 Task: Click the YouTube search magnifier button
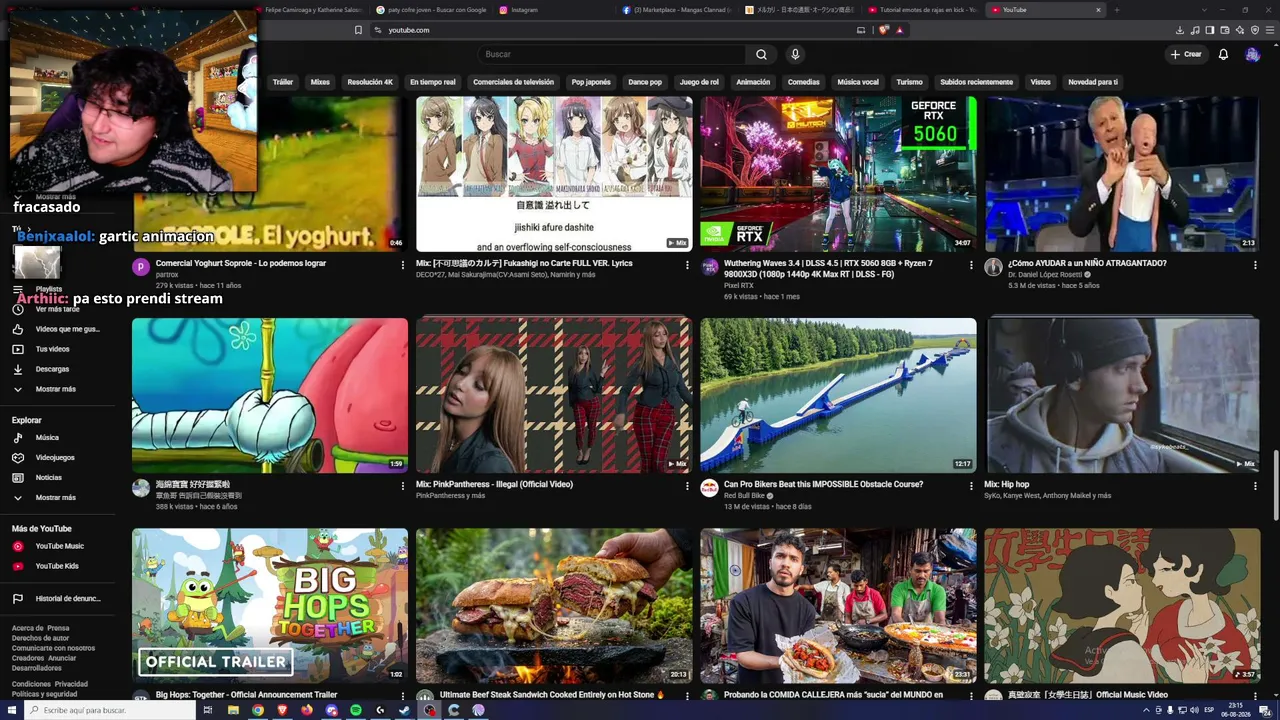pos(761,54)
